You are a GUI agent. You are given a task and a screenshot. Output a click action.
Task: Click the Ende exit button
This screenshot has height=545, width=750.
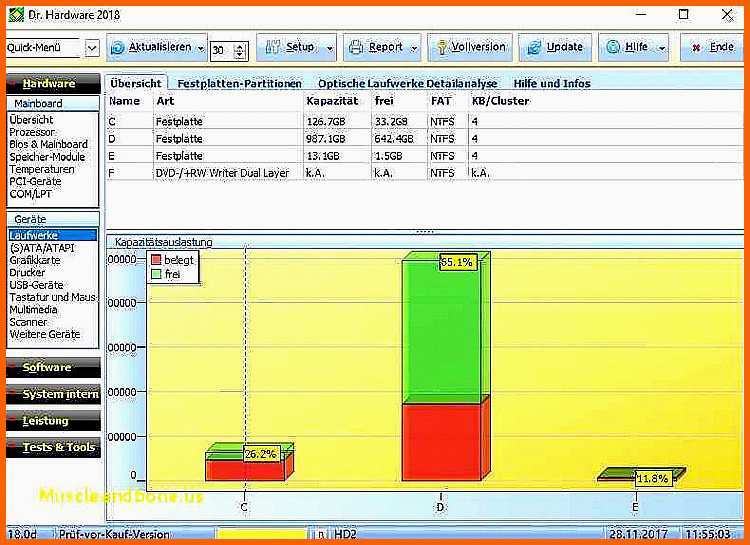tap(711, 47)
